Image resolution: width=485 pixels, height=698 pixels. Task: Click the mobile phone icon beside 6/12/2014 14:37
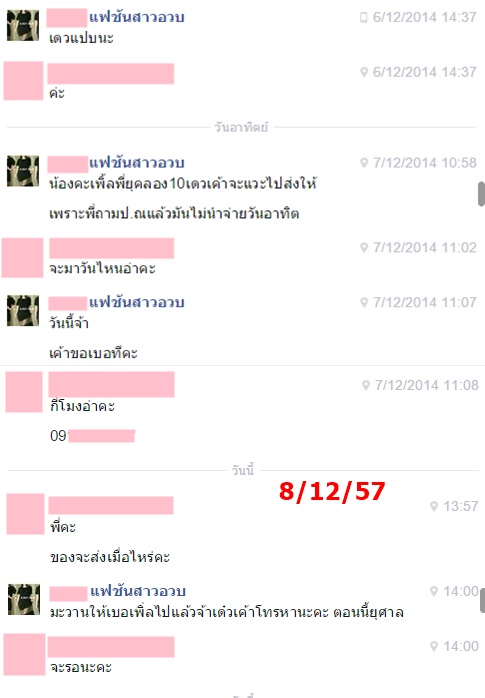pos(364,17)
